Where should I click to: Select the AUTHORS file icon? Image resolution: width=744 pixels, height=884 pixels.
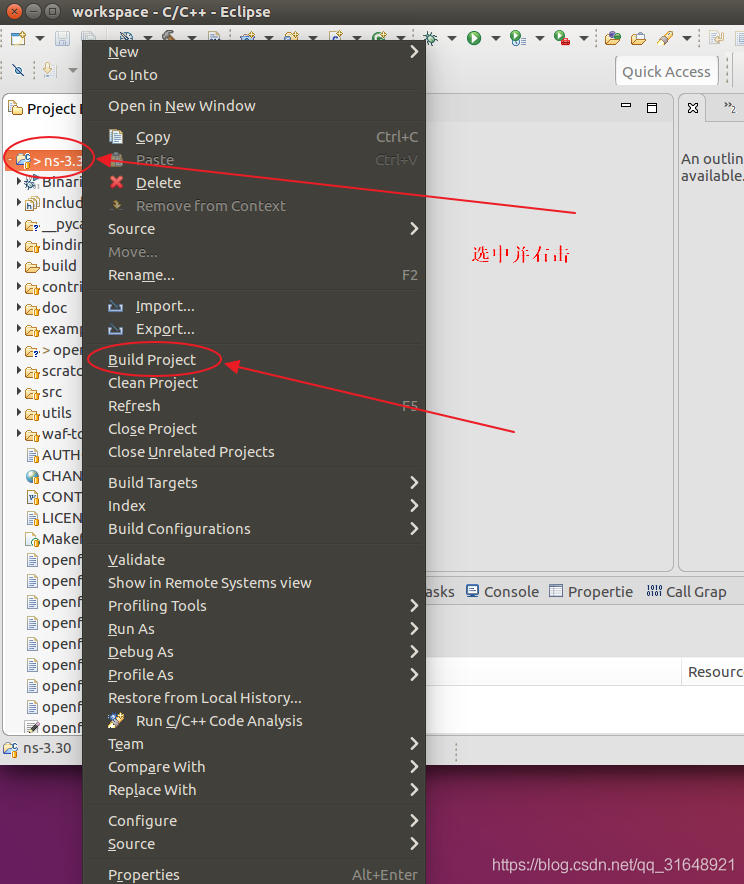(x=33, y=456)
